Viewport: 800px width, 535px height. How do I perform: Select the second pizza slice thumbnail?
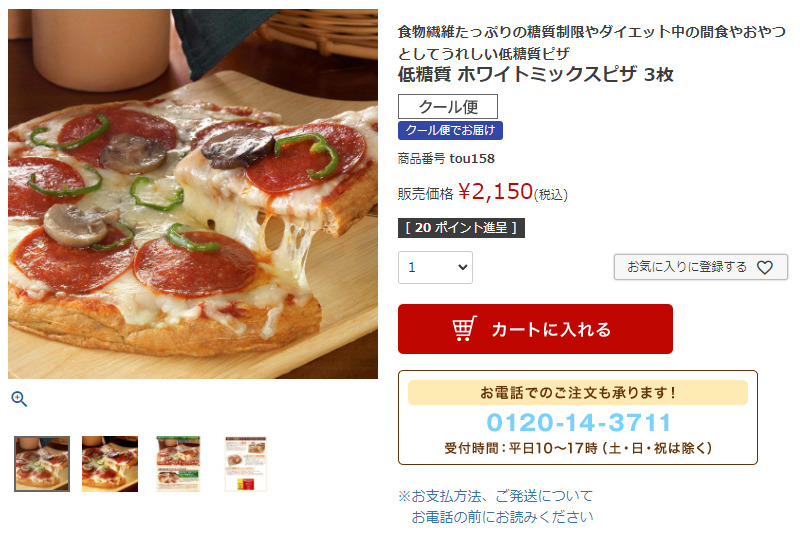(110, 464)
